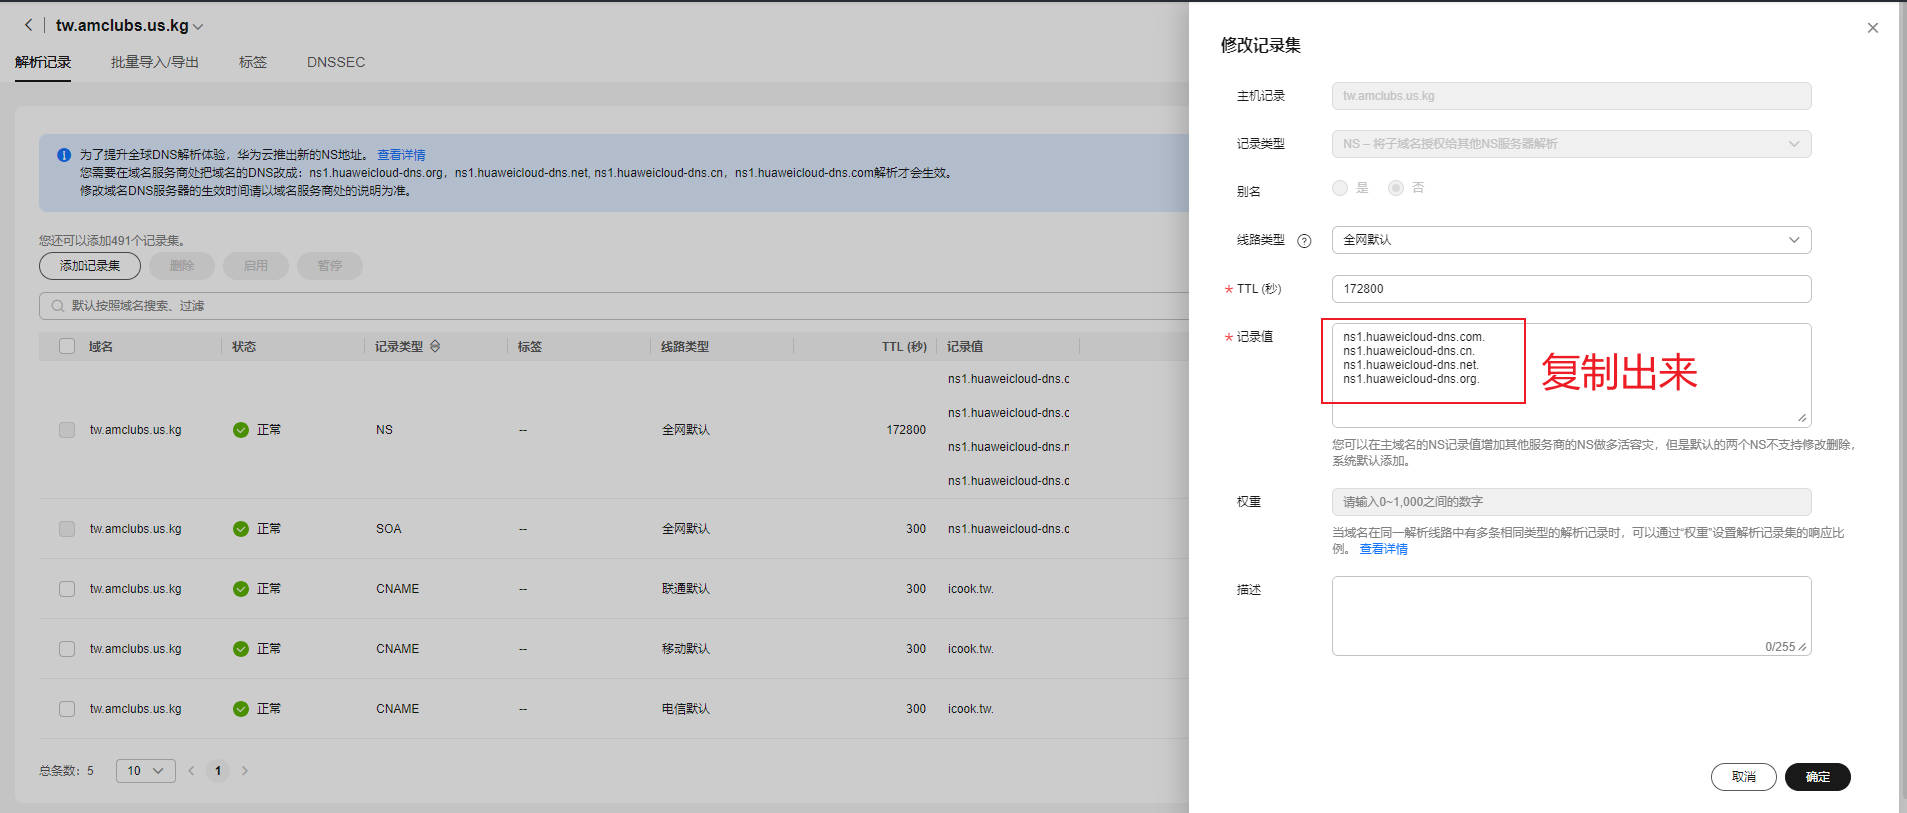Click the sort icon beside 记录类型 column
Screen dimensions: 1907x813
click(435, 346)
